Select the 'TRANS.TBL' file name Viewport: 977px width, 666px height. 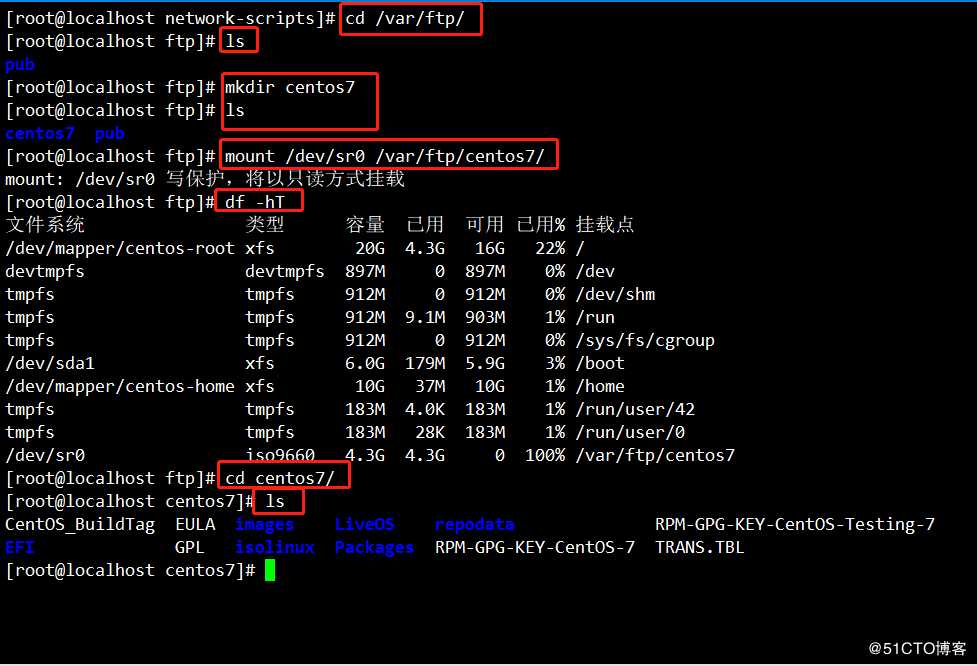point(700,548)
